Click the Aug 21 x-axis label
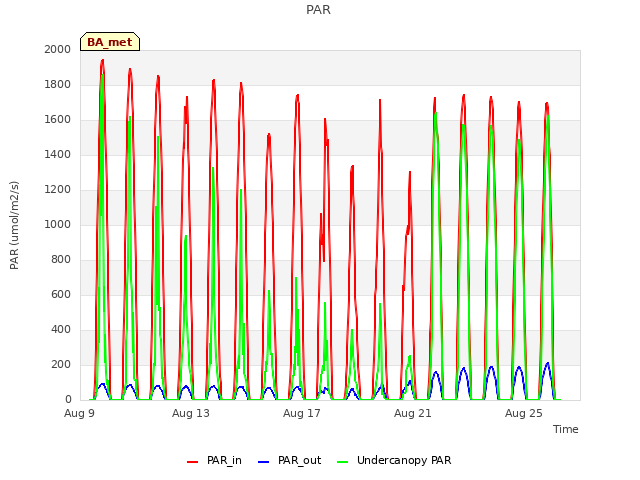 tap(413, 413)
